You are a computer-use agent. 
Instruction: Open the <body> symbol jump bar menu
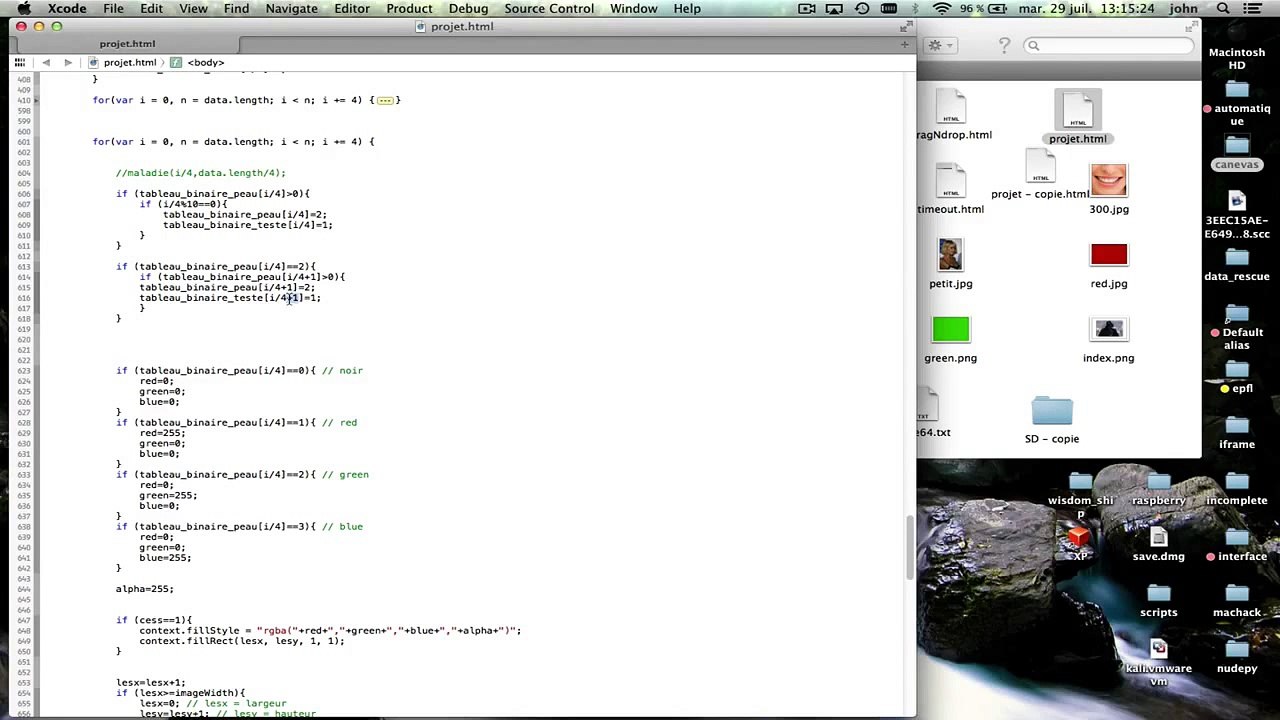pyautogui.click(x=198, y=62)
